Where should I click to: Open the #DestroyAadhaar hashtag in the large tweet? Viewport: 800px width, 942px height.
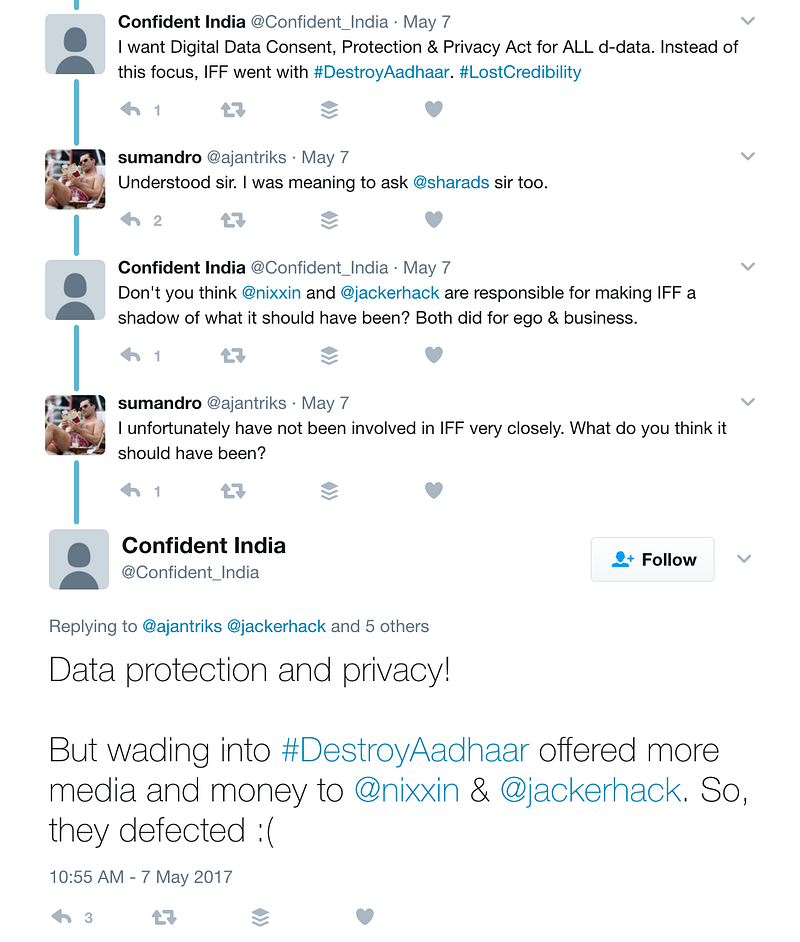(405, 750)
